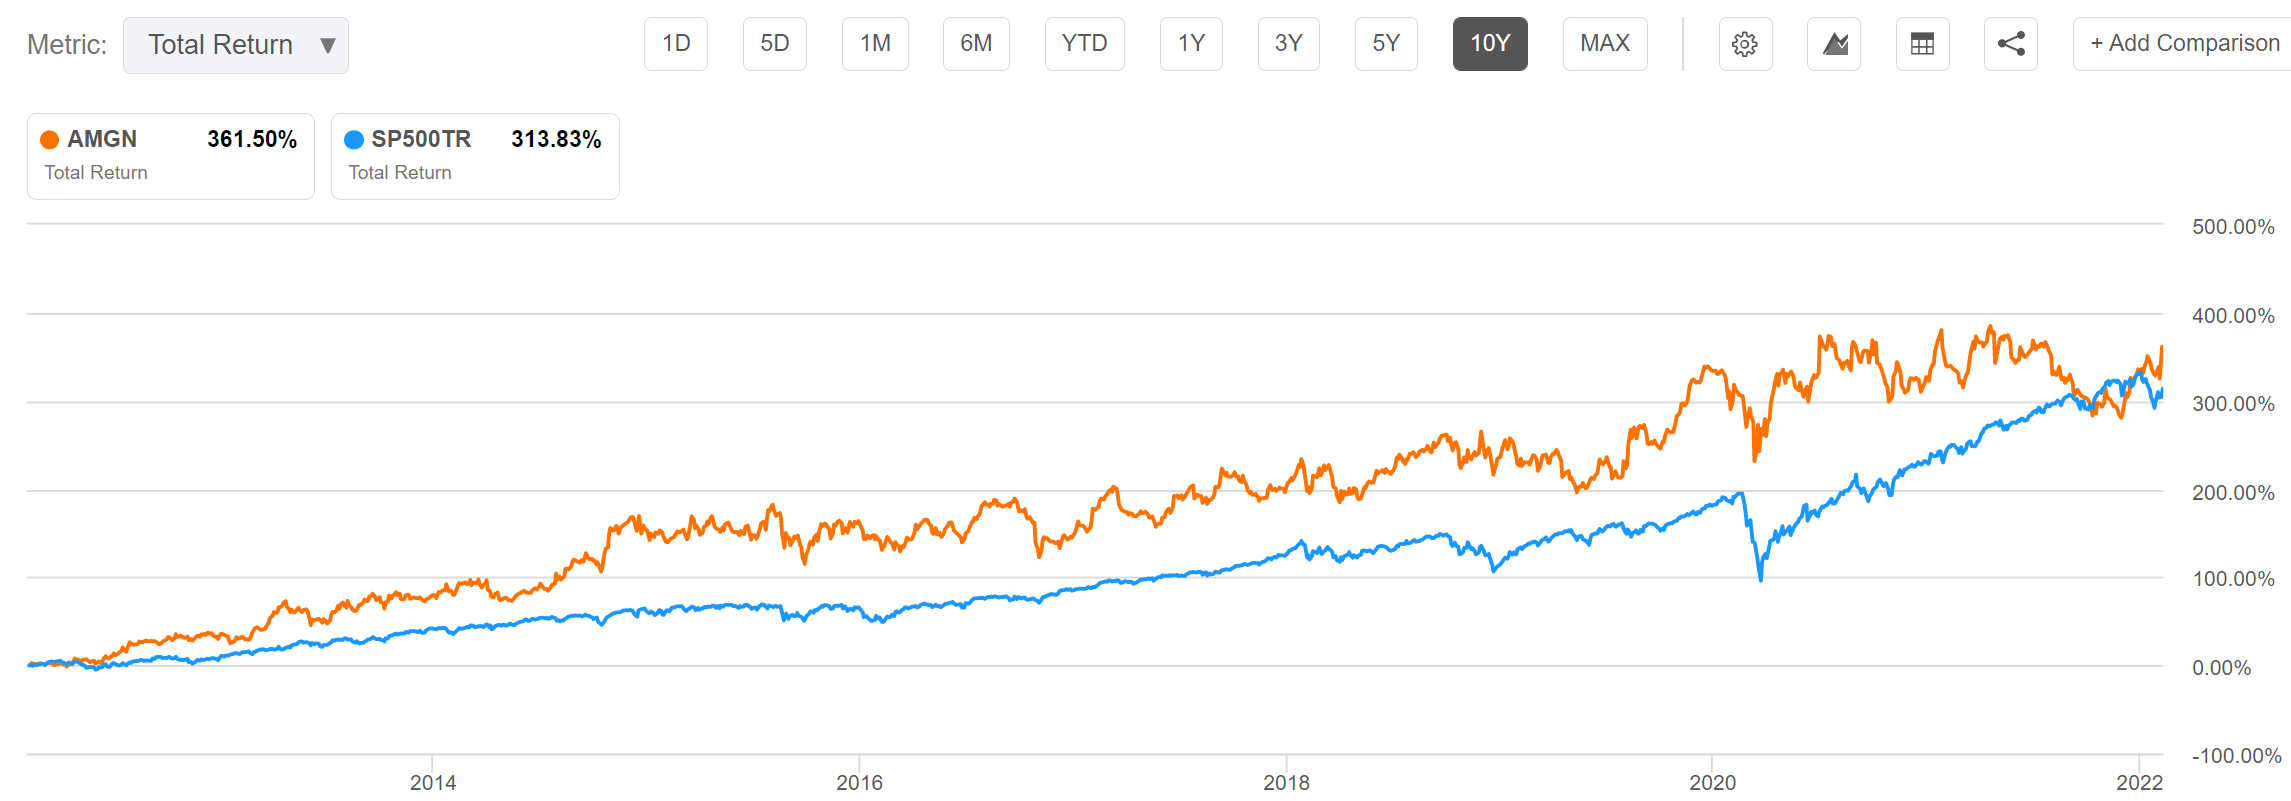Click the orange AMGN legend dot
This screenshot has width=2291, height=801.
(49, 140)
